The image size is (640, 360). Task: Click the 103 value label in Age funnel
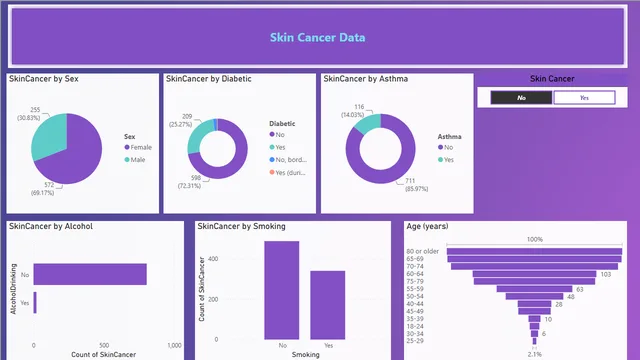(x=606, y=274)
